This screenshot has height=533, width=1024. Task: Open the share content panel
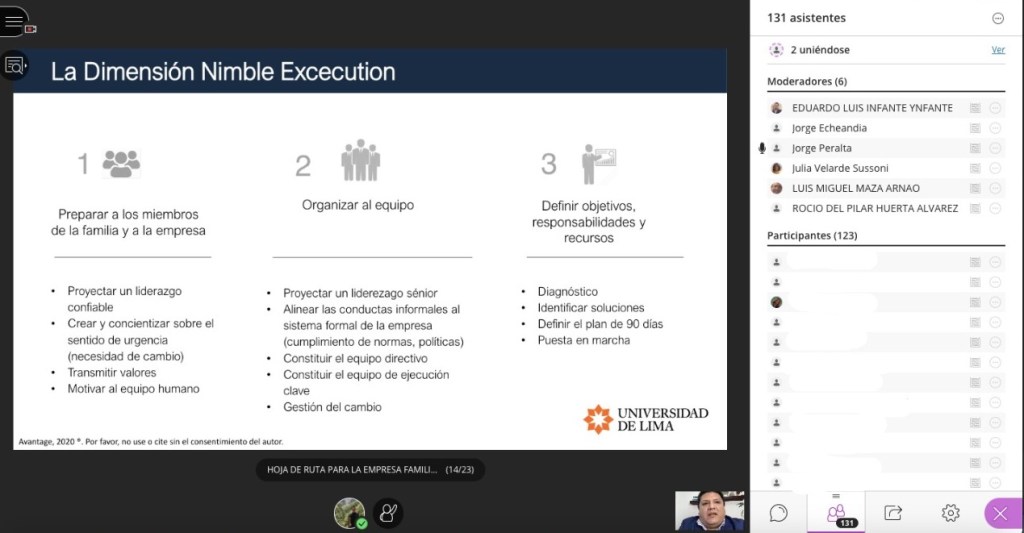(893, 513)
